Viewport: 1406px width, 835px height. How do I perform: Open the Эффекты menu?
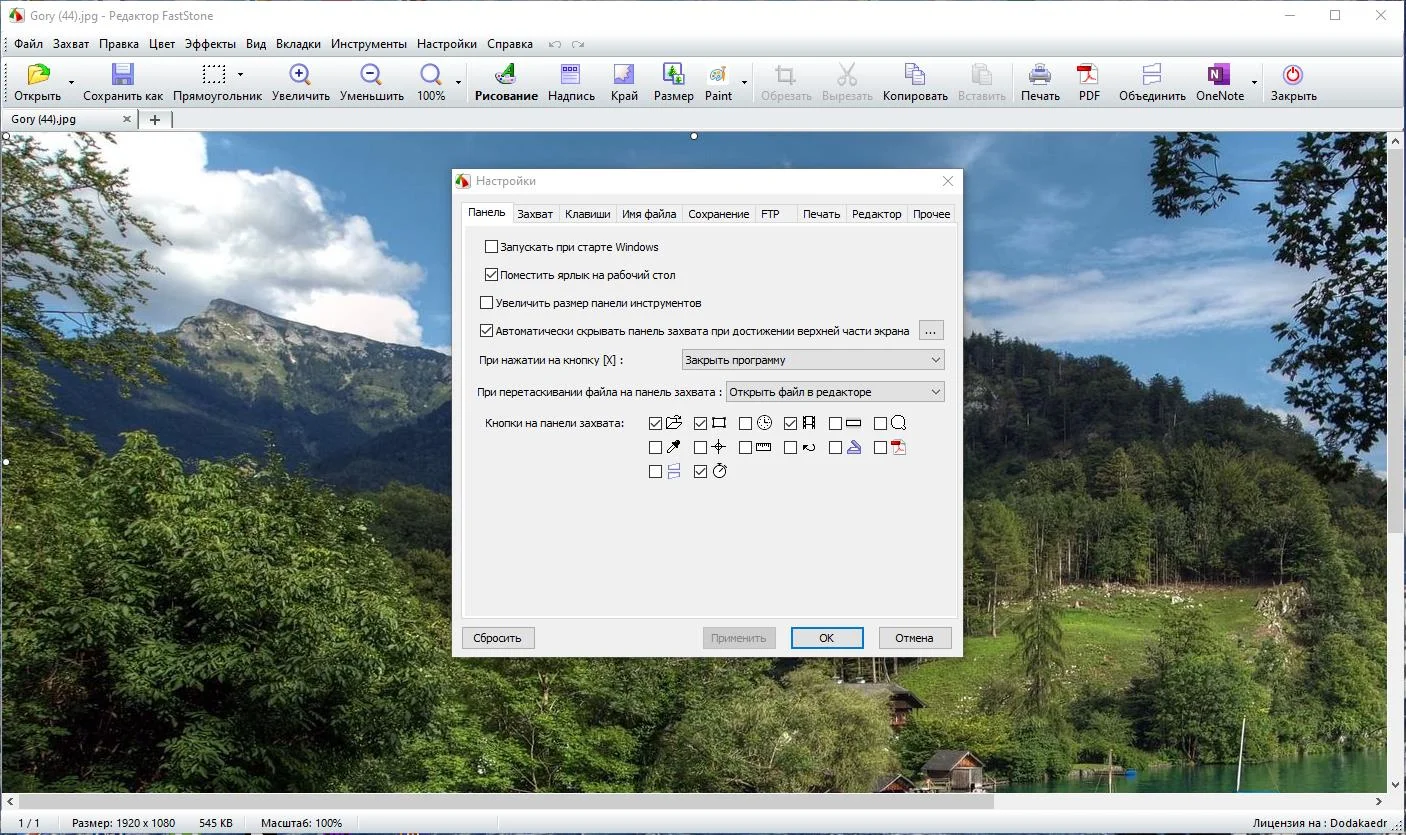[x=210, y=44]
